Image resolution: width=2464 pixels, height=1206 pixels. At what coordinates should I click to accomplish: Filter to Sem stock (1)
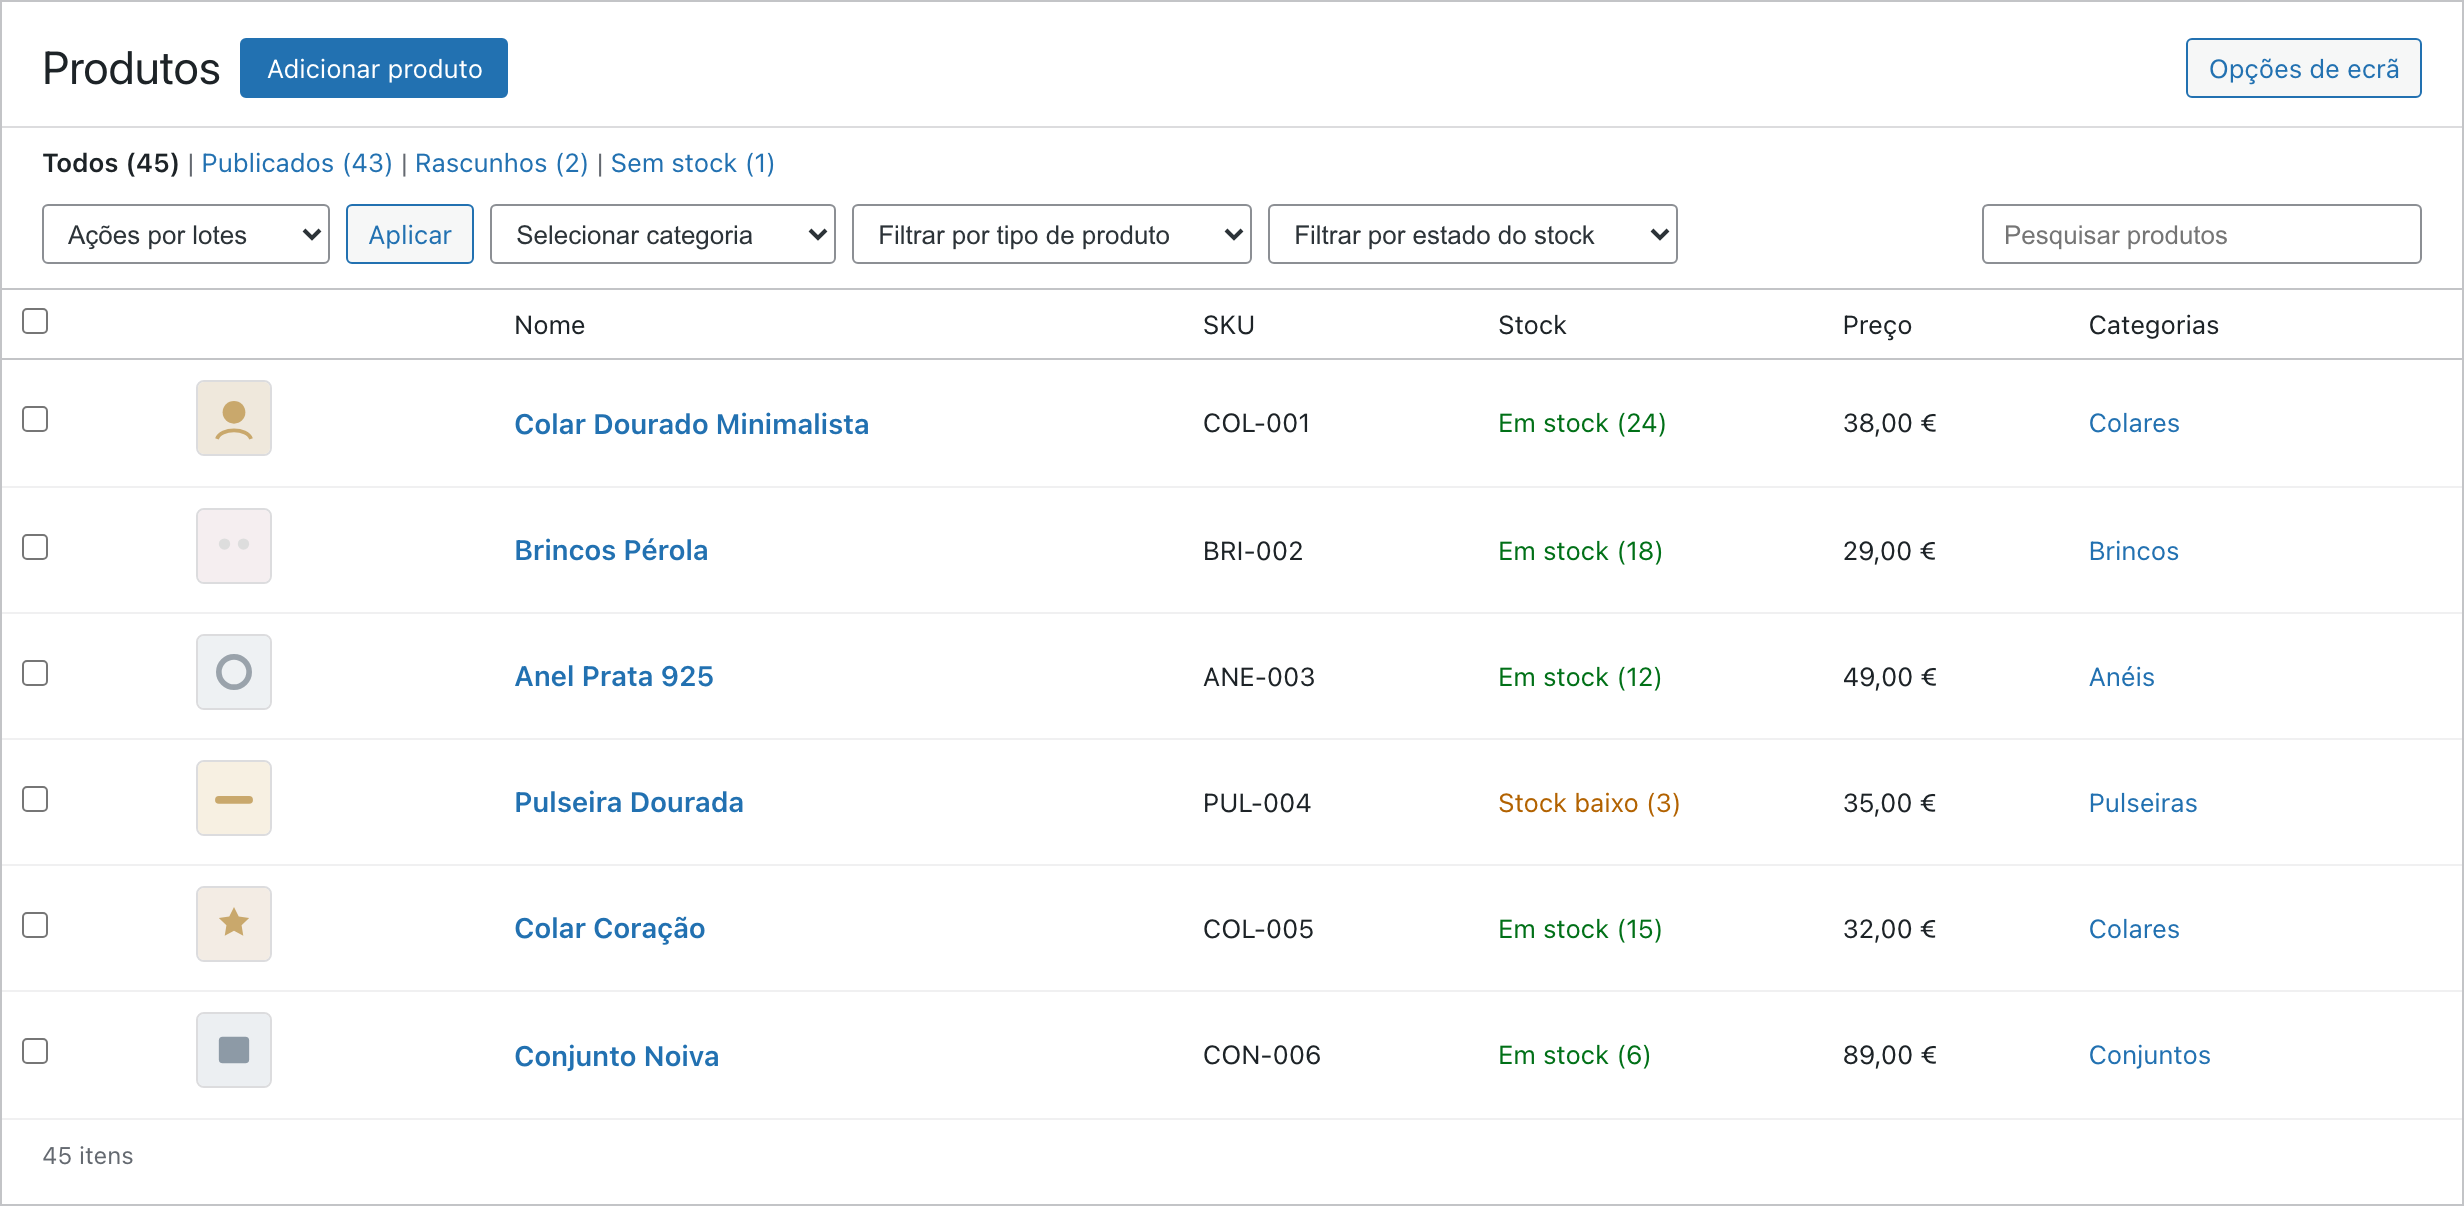[x=693, y=163]
